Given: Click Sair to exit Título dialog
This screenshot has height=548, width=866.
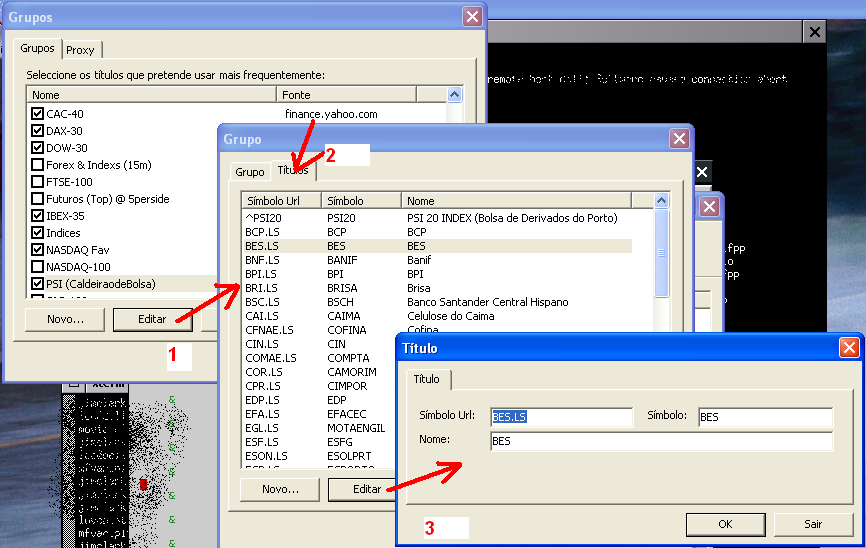Looking at the screenshot, I should 813,524.
